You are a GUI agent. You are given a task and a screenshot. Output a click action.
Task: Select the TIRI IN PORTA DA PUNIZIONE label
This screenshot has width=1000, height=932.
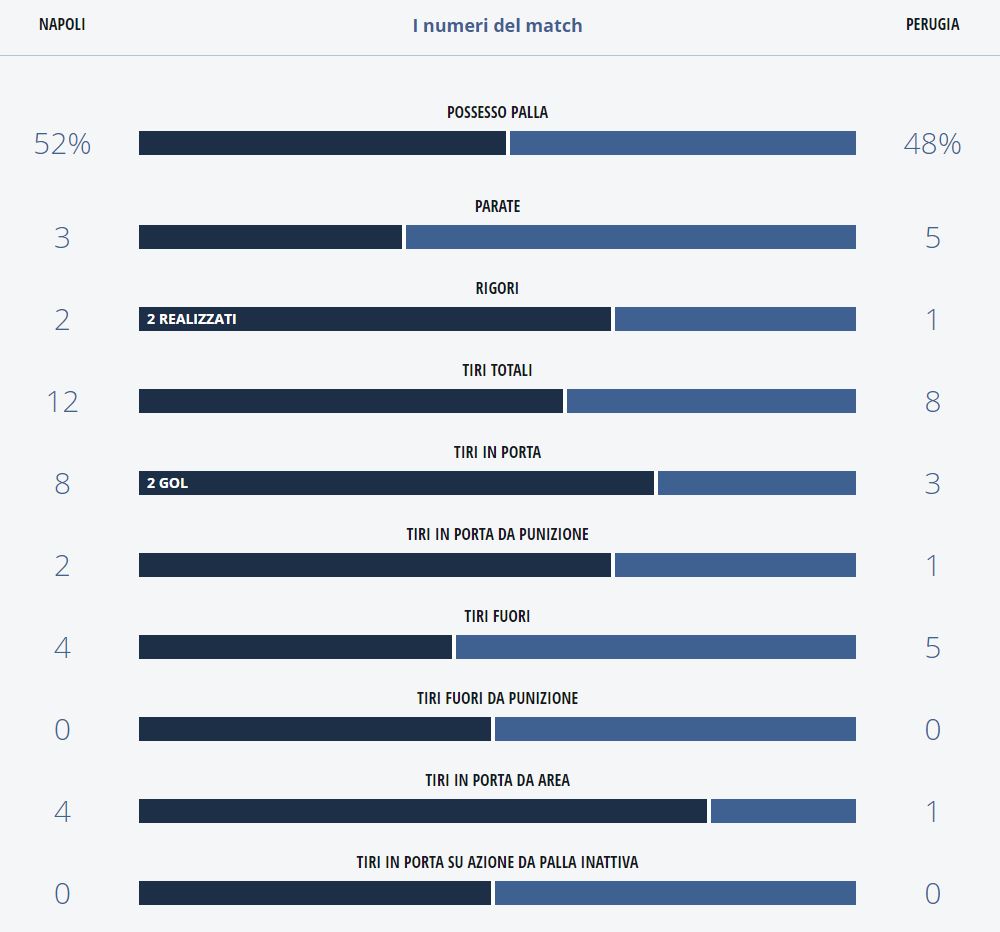click(x=497, y=535)
